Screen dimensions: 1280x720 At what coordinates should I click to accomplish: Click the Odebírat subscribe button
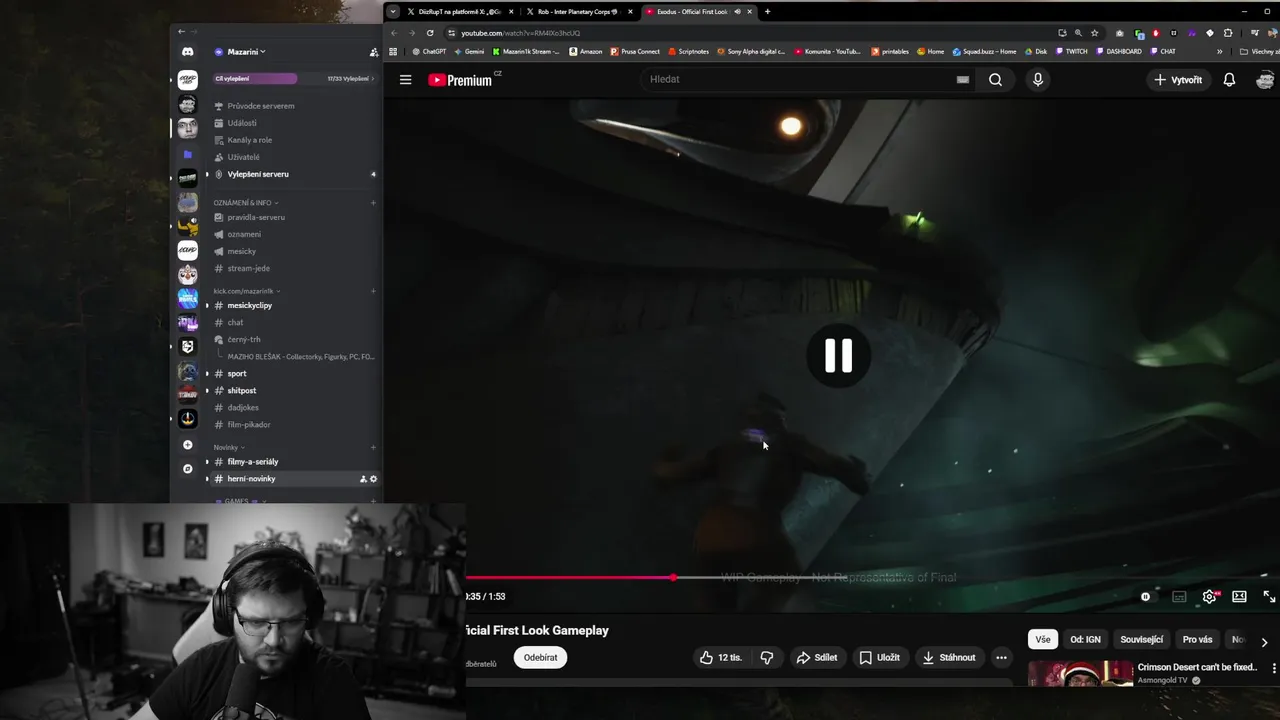540,657
